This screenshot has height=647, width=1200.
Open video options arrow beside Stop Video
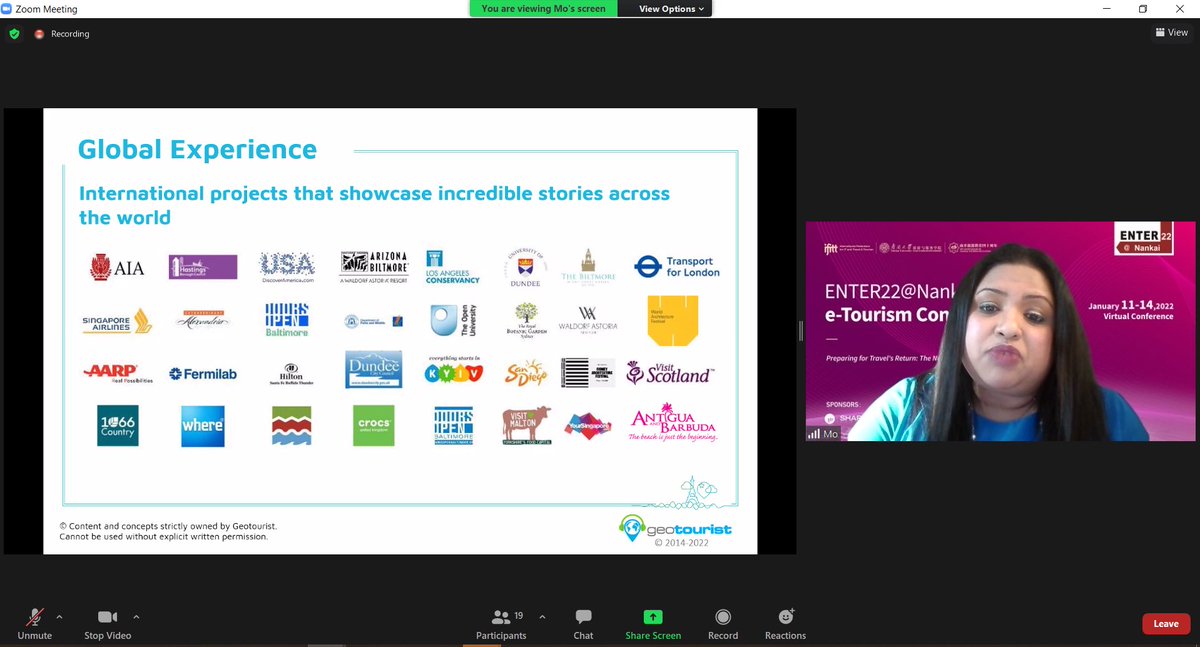click(136, 617)
